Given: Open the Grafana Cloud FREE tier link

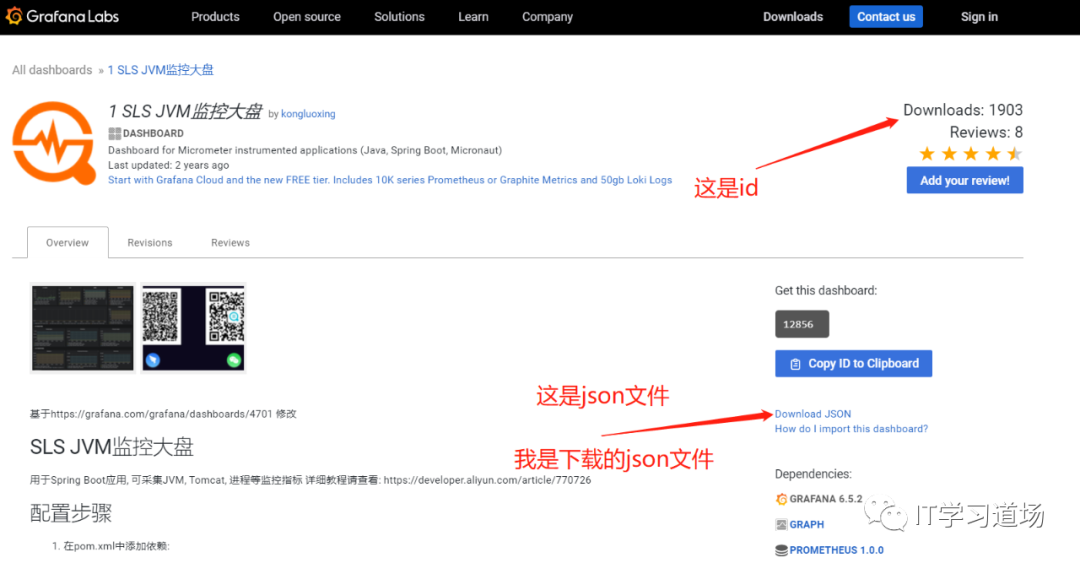Looking at the screenshot, I should tap(390, 180).
